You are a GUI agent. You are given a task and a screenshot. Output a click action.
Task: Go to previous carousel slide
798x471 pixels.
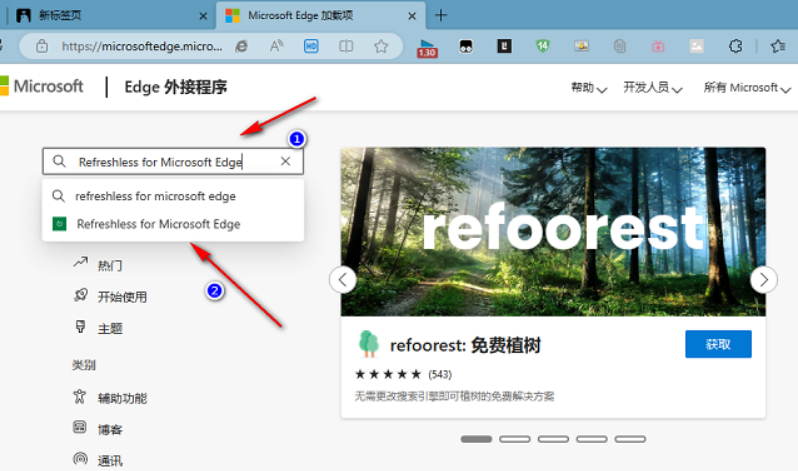tap(343, 280)
